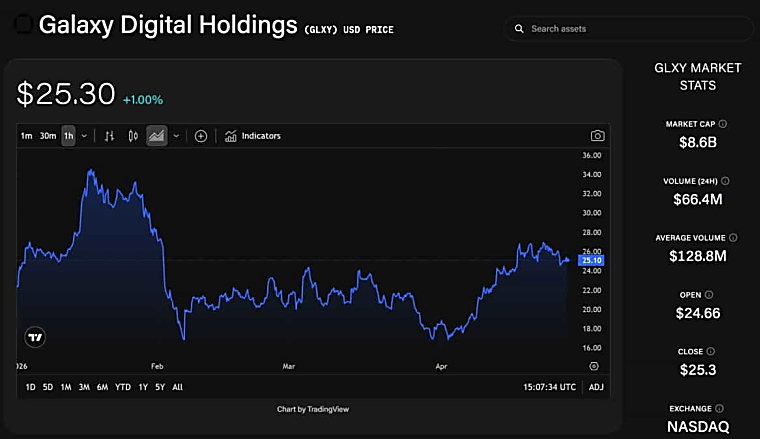
Task: Click Volume (24H) info icon
Action: coord(725,181)
